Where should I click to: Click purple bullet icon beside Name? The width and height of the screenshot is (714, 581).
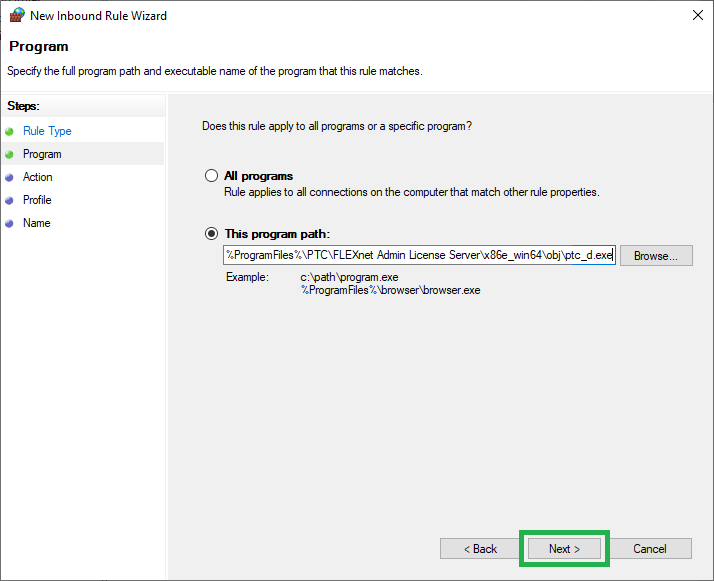(x=9, y=224)
